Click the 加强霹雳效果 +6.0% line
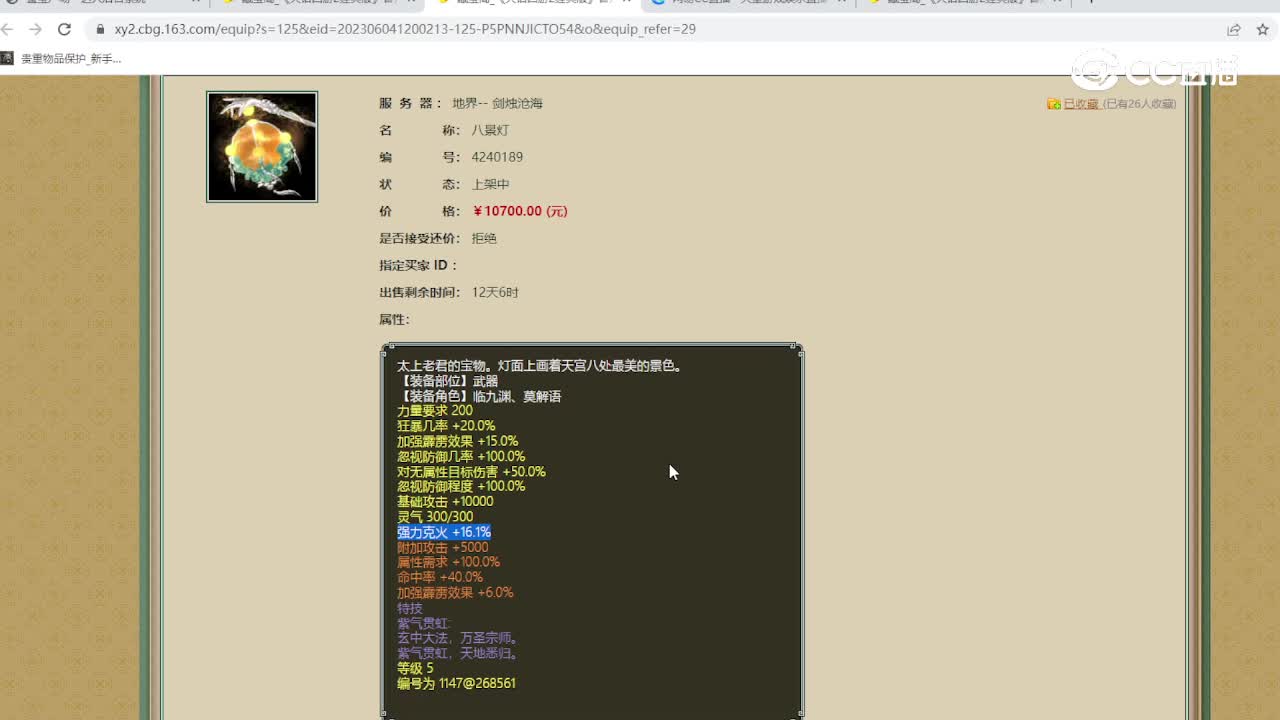1280x720 pixels. pos(455,592)
